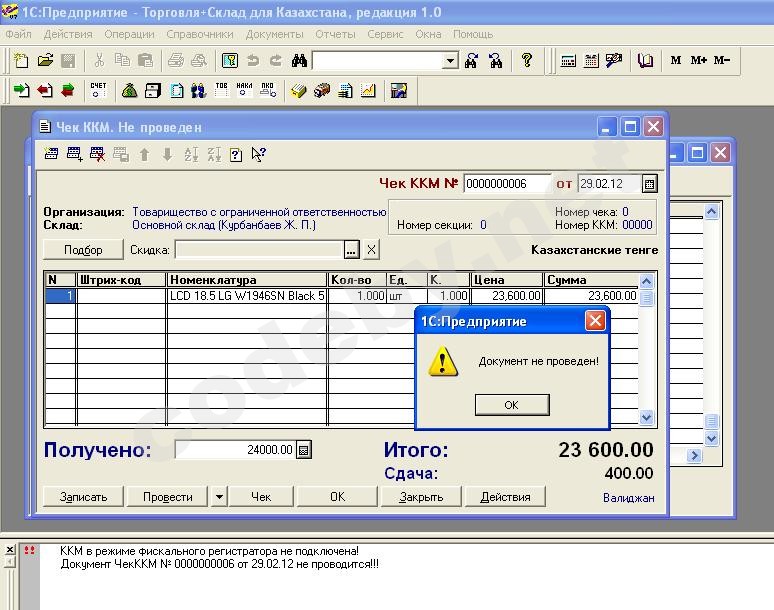Viewport: 774px width, 610px height.
Task: Select the LCD 18.5 LG W1946SN Black cell
Action: [x=247, y=296]
